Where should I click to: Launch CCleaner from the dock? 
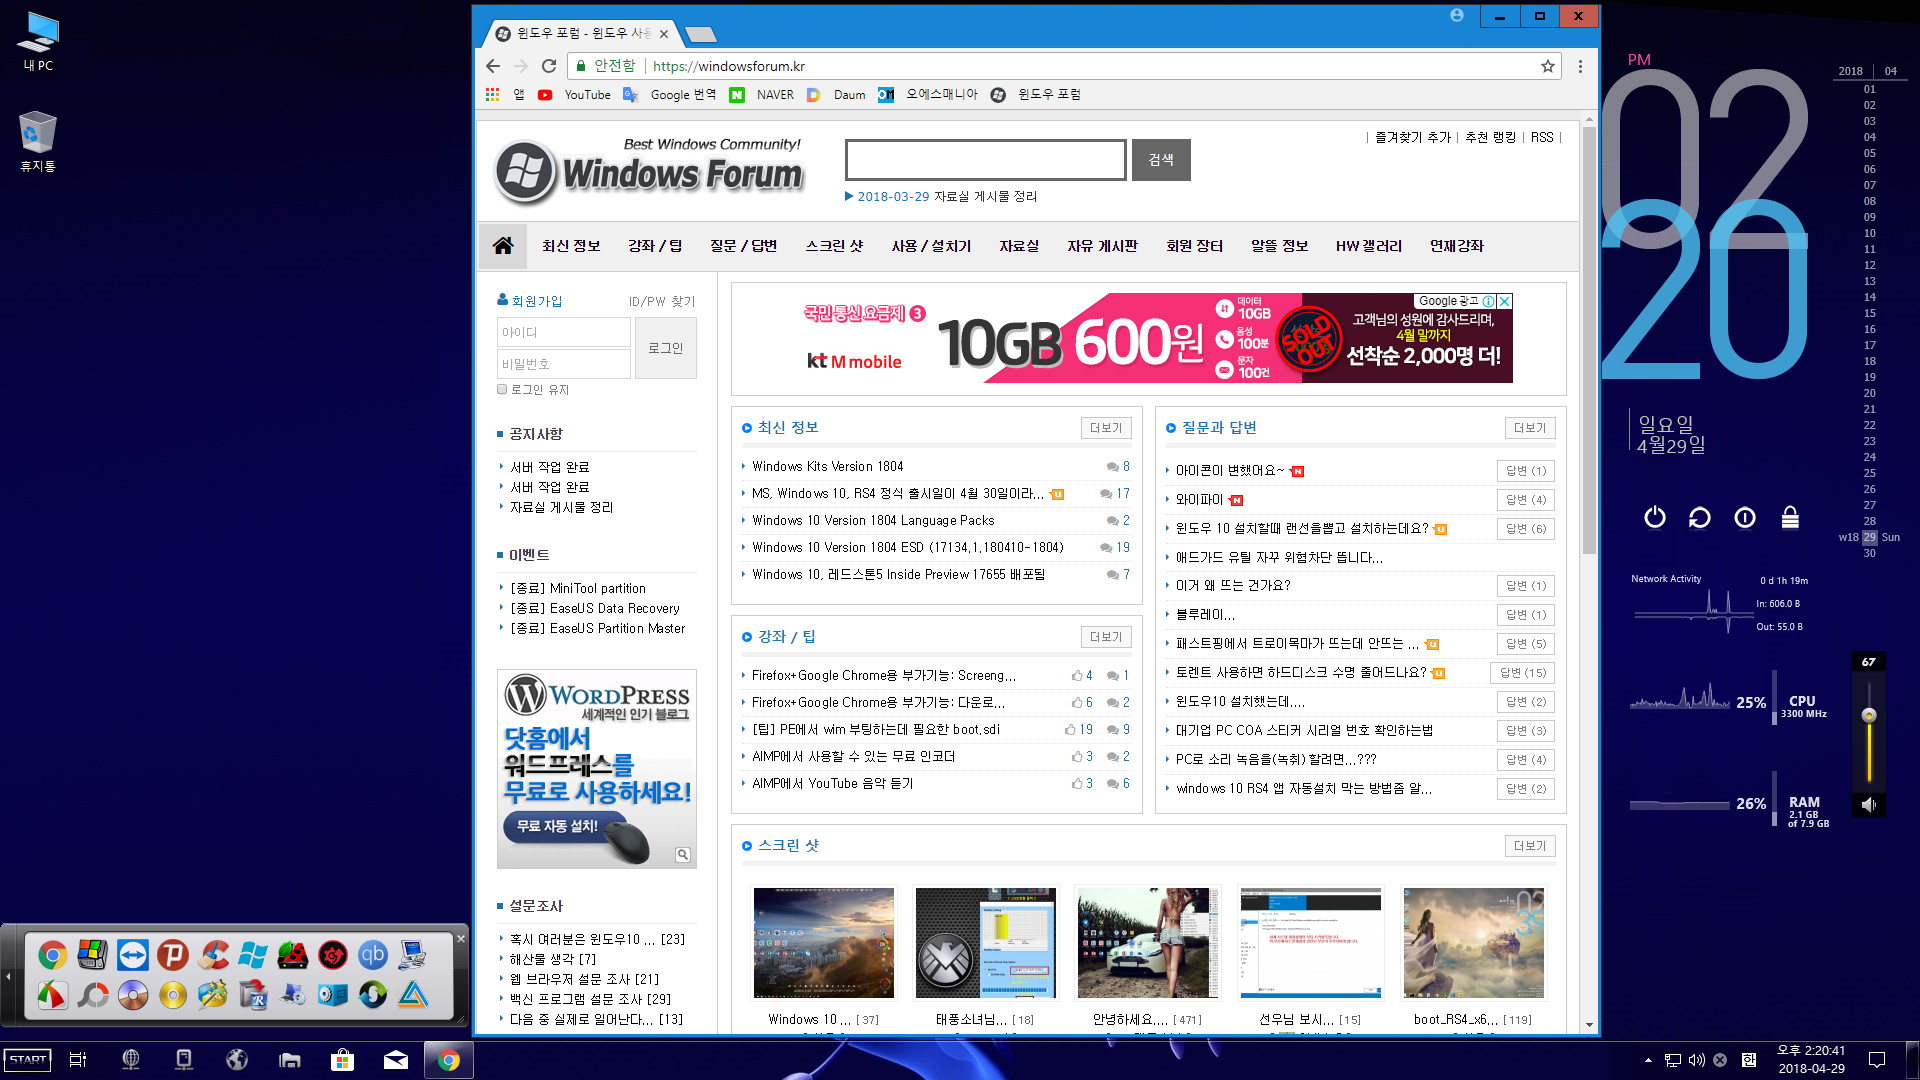213,955
